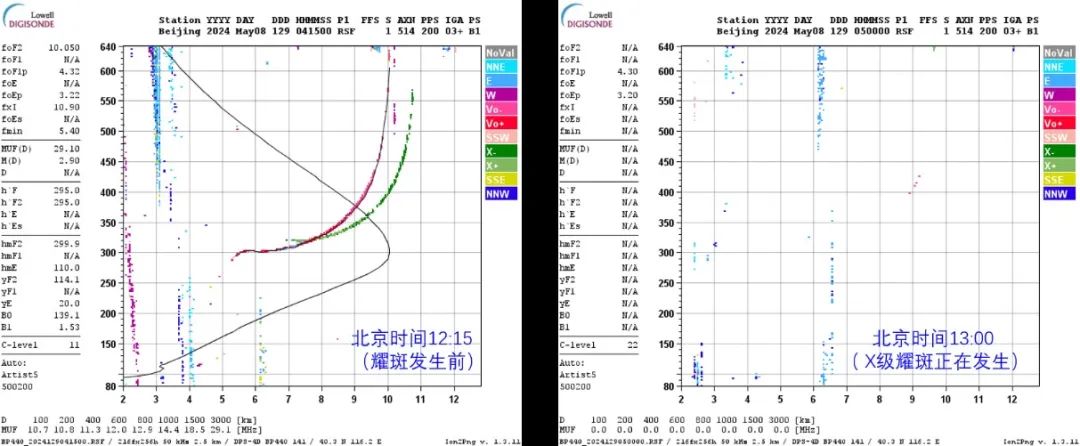Select the NNE legend swatch in the 041500 ionogram
Viewport: 1080px width, 446px height.
(x=501, y=67)
